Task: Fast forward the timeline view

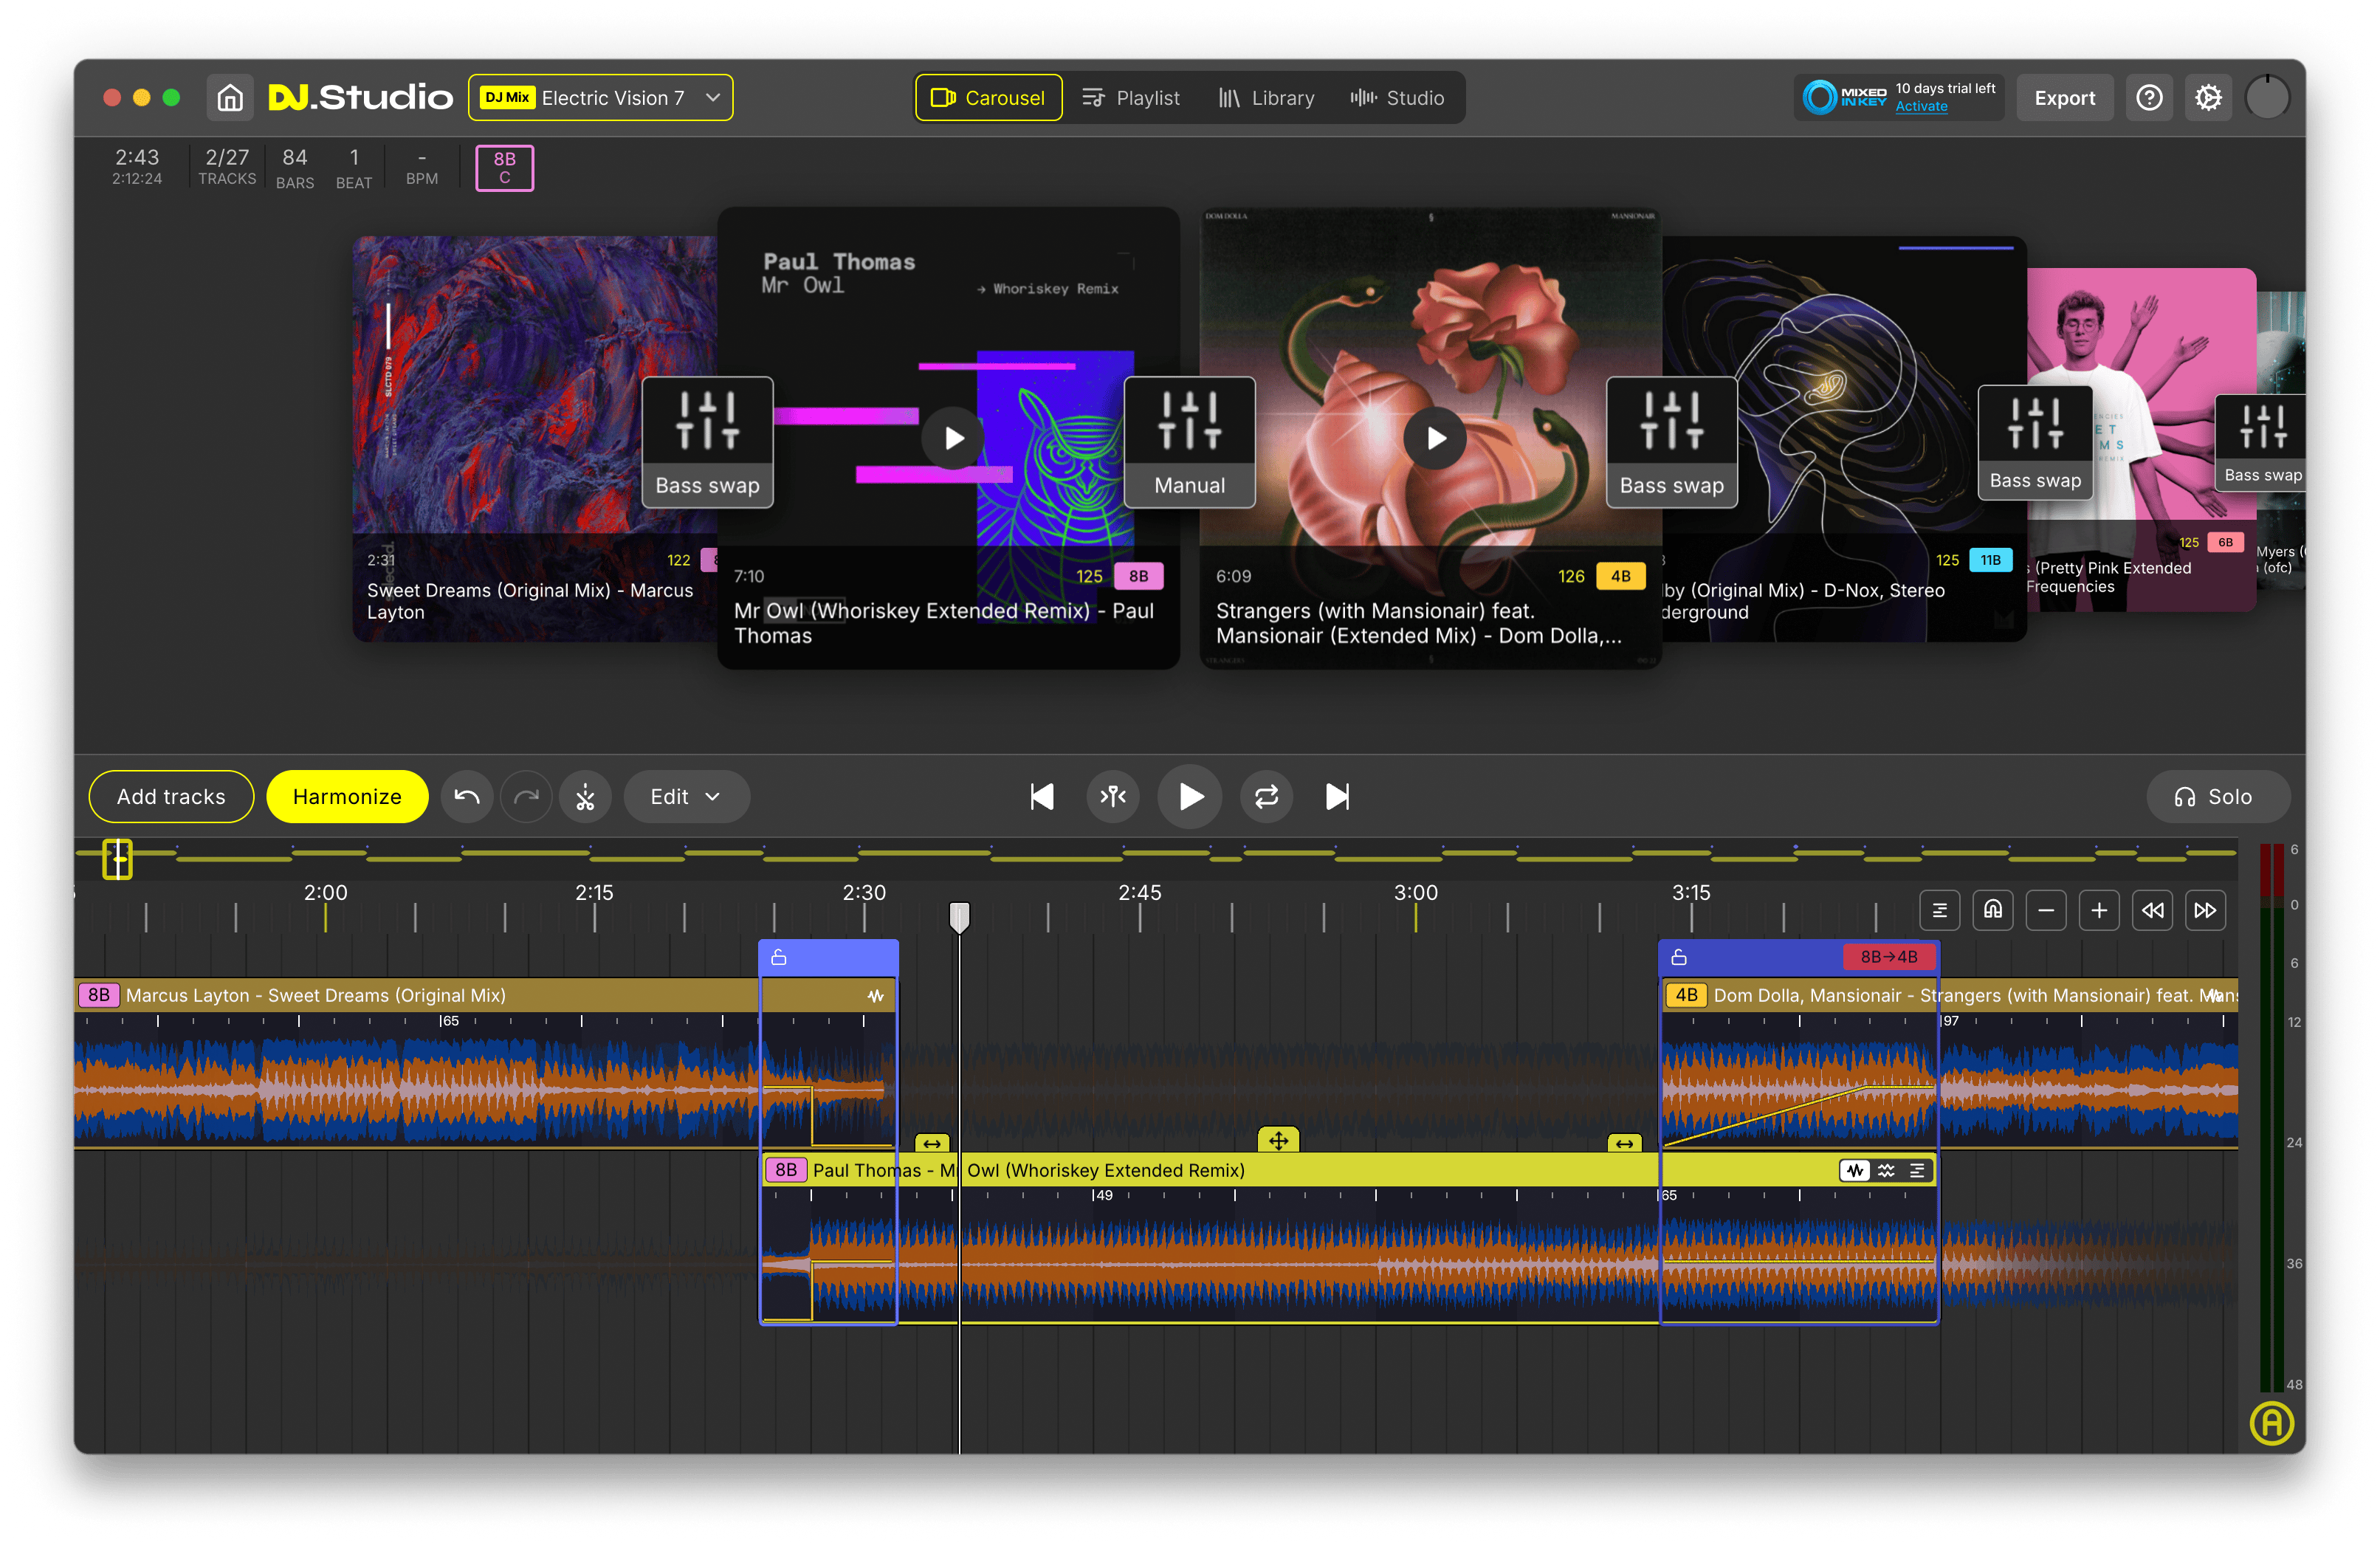Action: pos(2205,910)
